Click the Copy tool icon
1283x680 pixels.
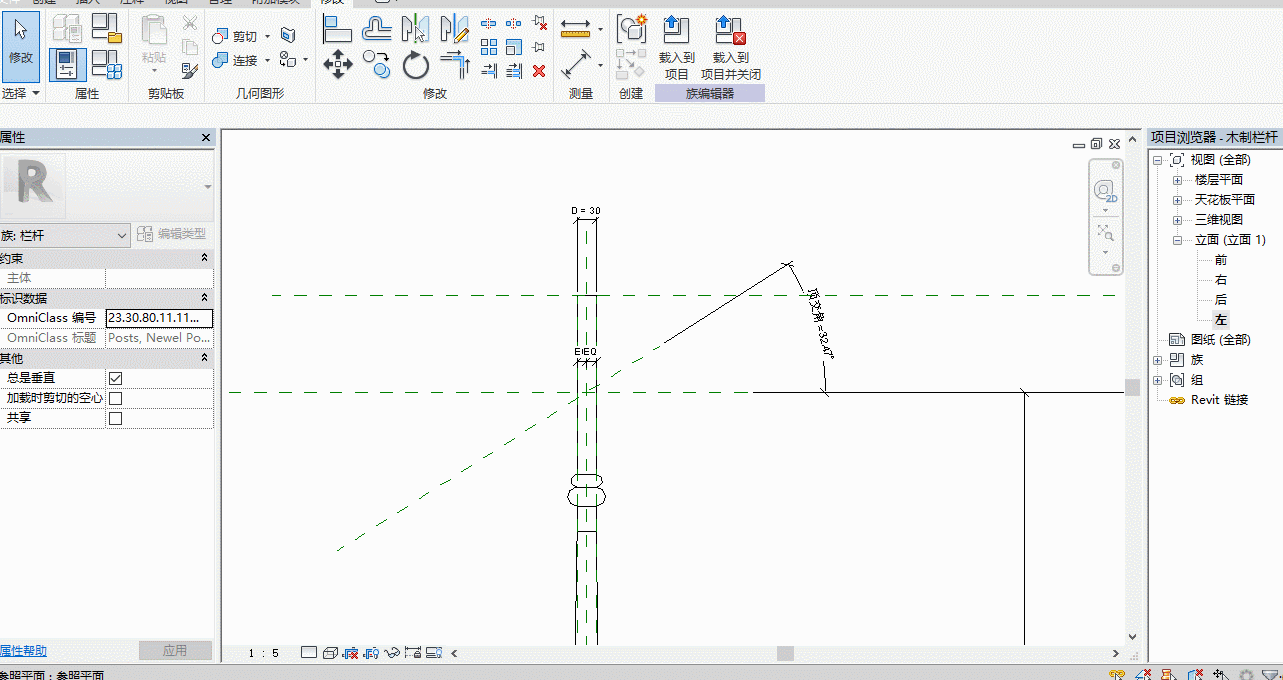click(377, 66)
